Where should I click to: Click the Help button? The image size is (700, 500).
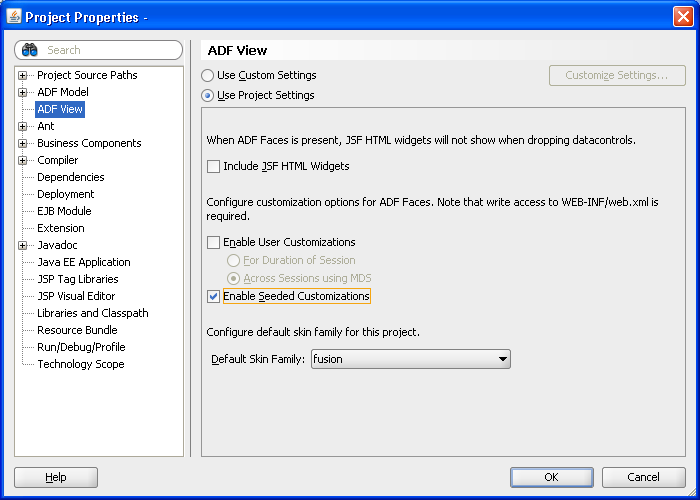[56, 477]
